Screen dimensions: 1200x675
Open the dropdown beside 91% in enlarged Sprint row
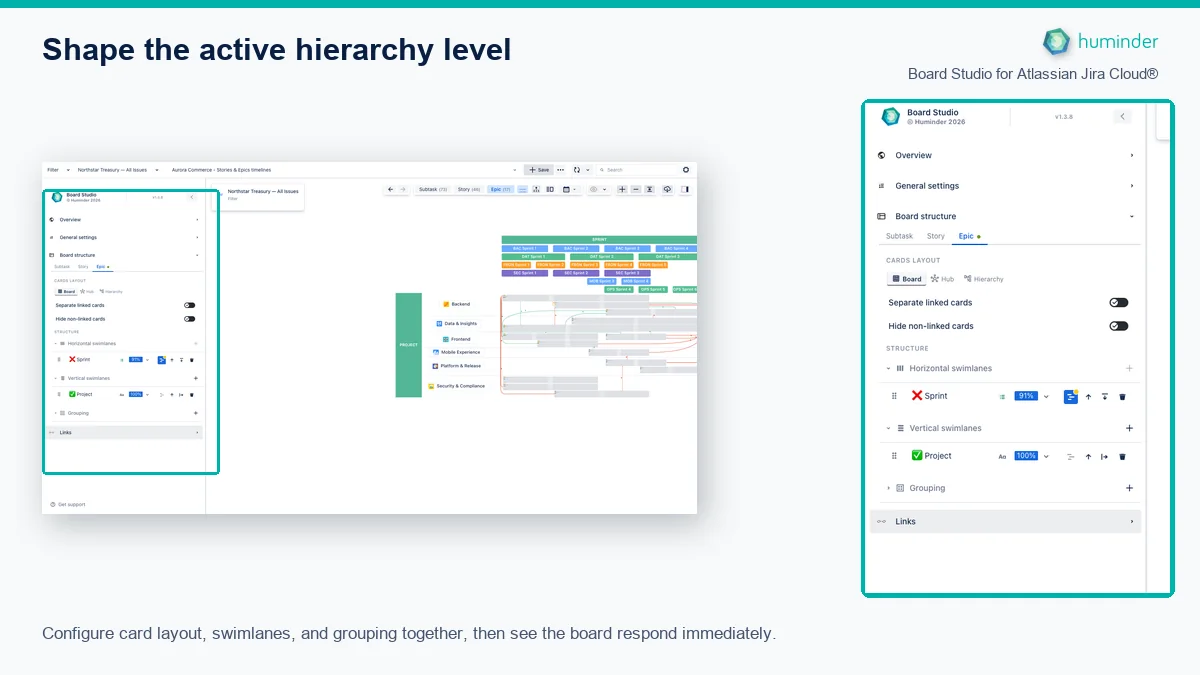tap(1046, 397)
